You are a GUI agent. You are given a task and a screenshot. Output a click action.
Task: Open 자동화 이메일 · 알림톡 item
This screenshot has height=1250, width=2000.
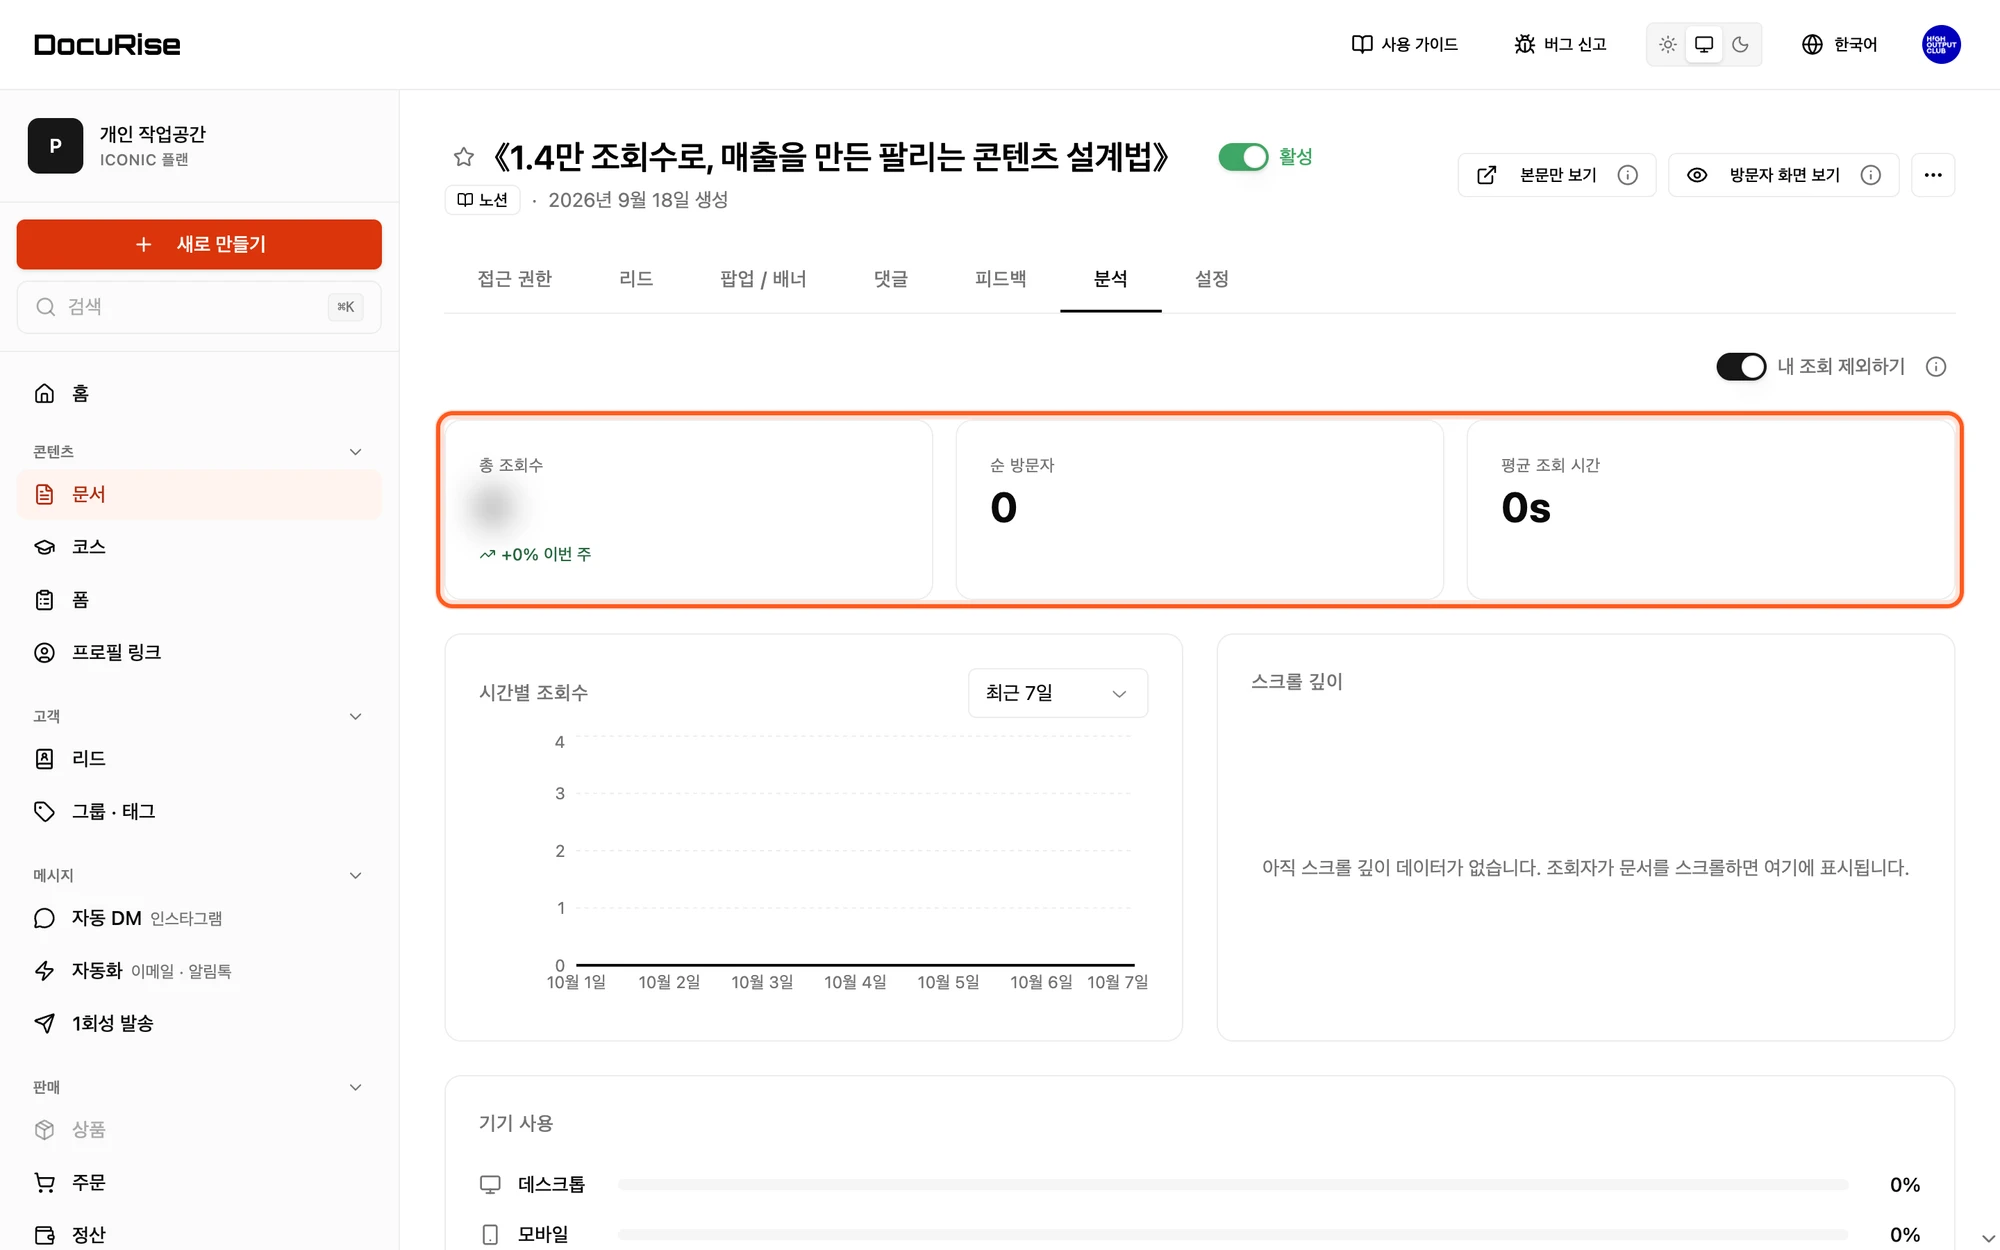coord(199,970)
